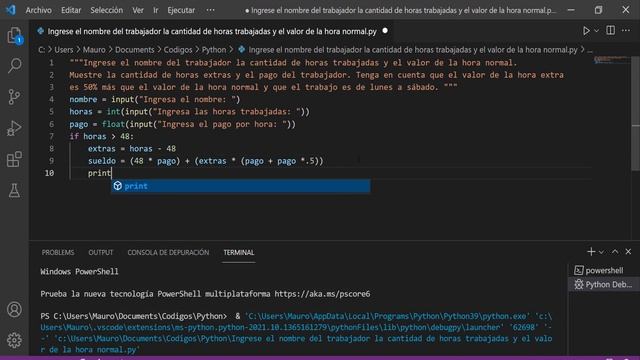Switch to the OUTPUT panel tab
Viewport: 640px width, 360px height.
101,253
